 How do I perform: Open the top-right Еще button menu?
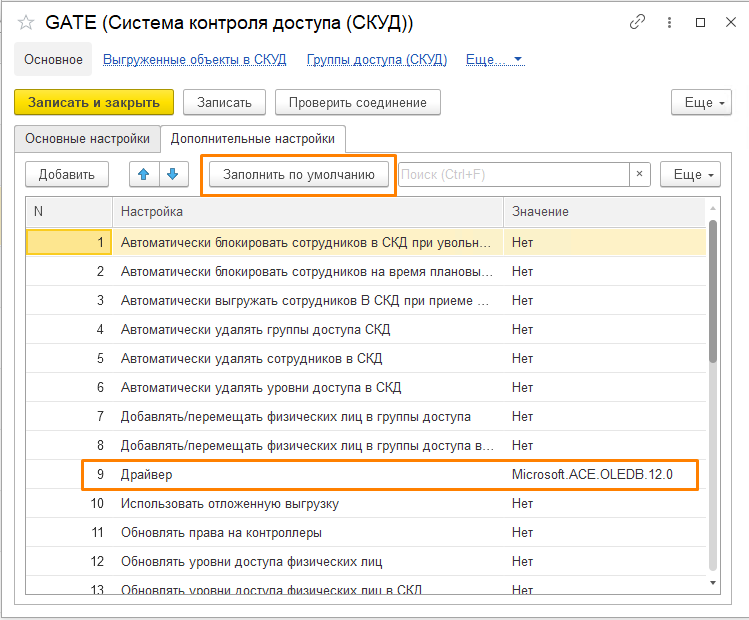point(704,102)
